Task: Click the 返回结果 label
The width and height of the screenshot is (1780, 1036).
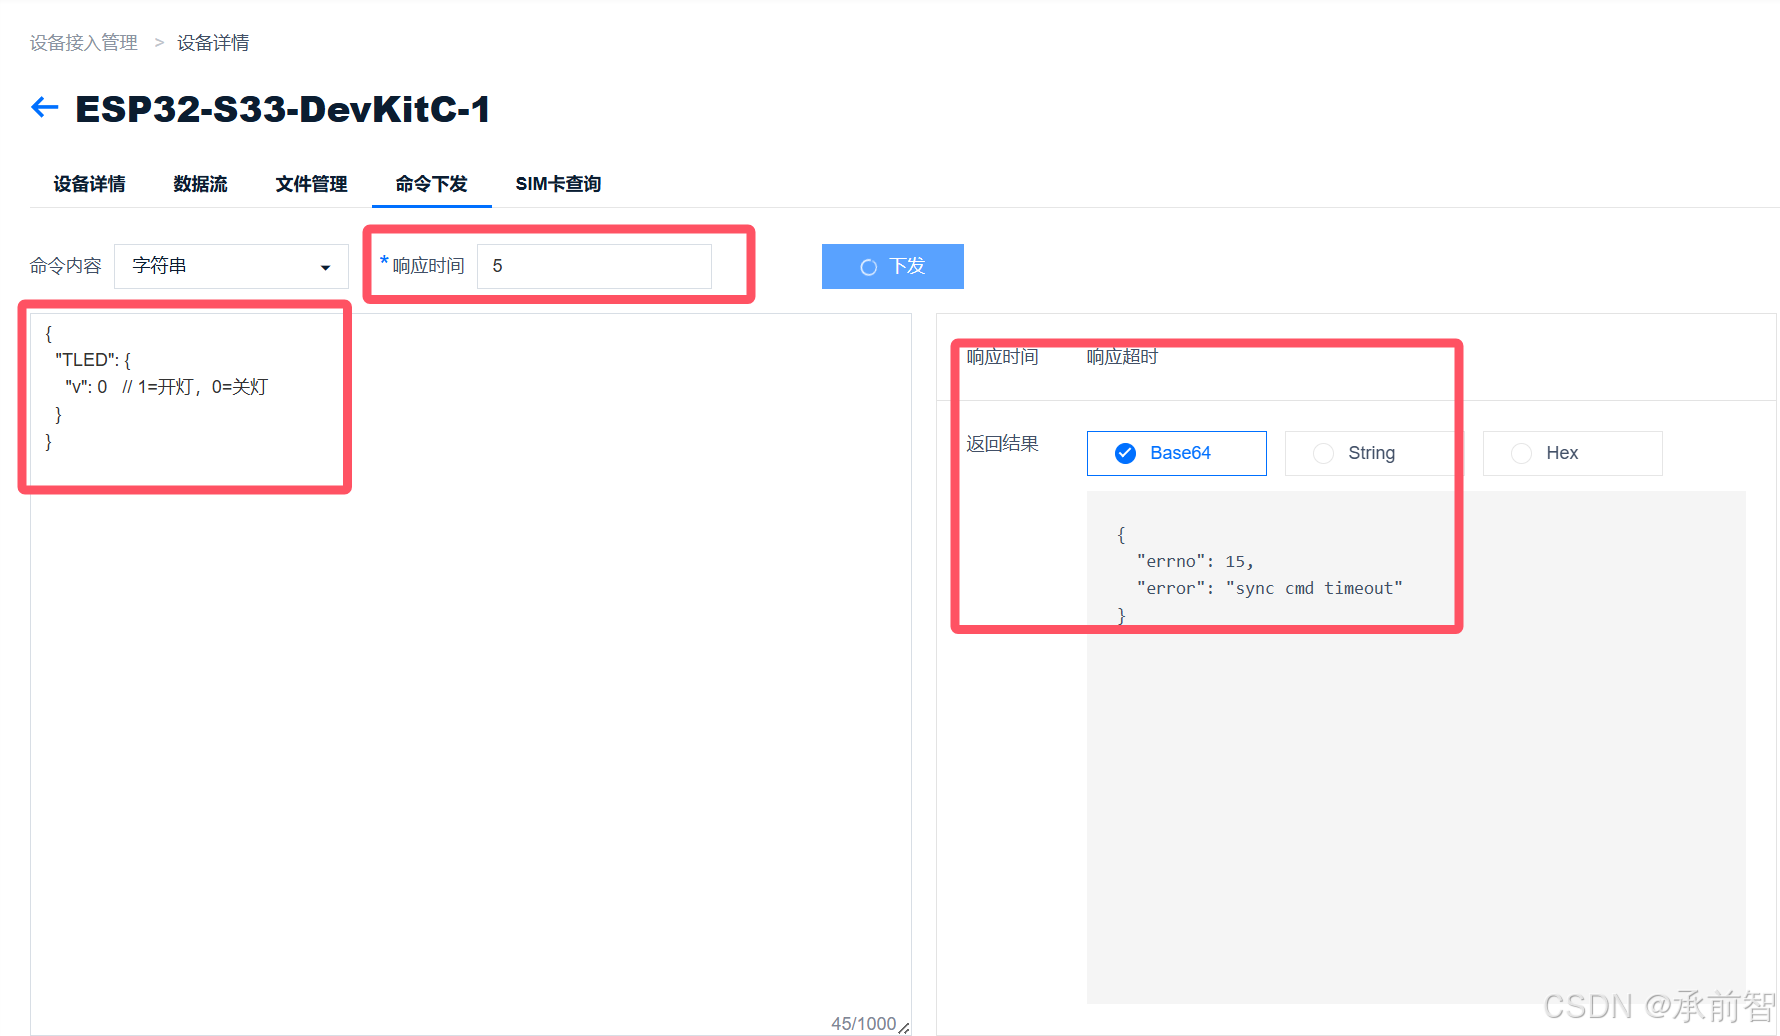Action: click(1002, 444)
